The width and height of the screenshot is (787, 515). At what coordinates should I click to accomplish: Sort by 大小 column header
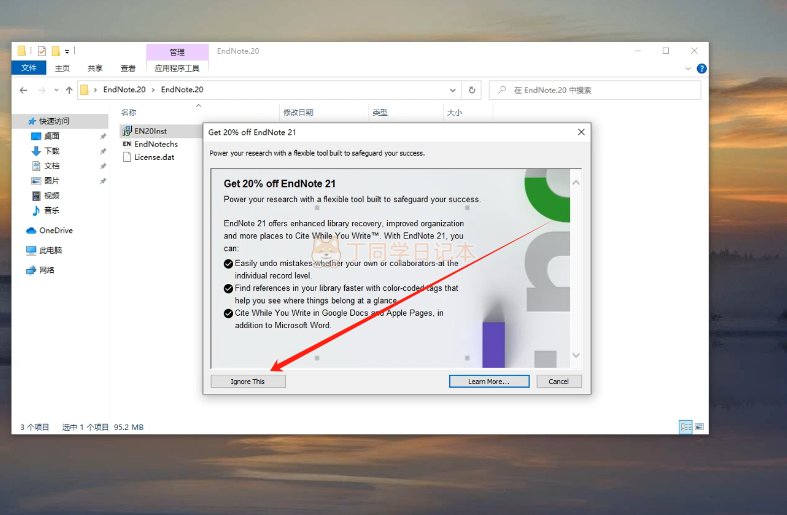pos(454,112)
